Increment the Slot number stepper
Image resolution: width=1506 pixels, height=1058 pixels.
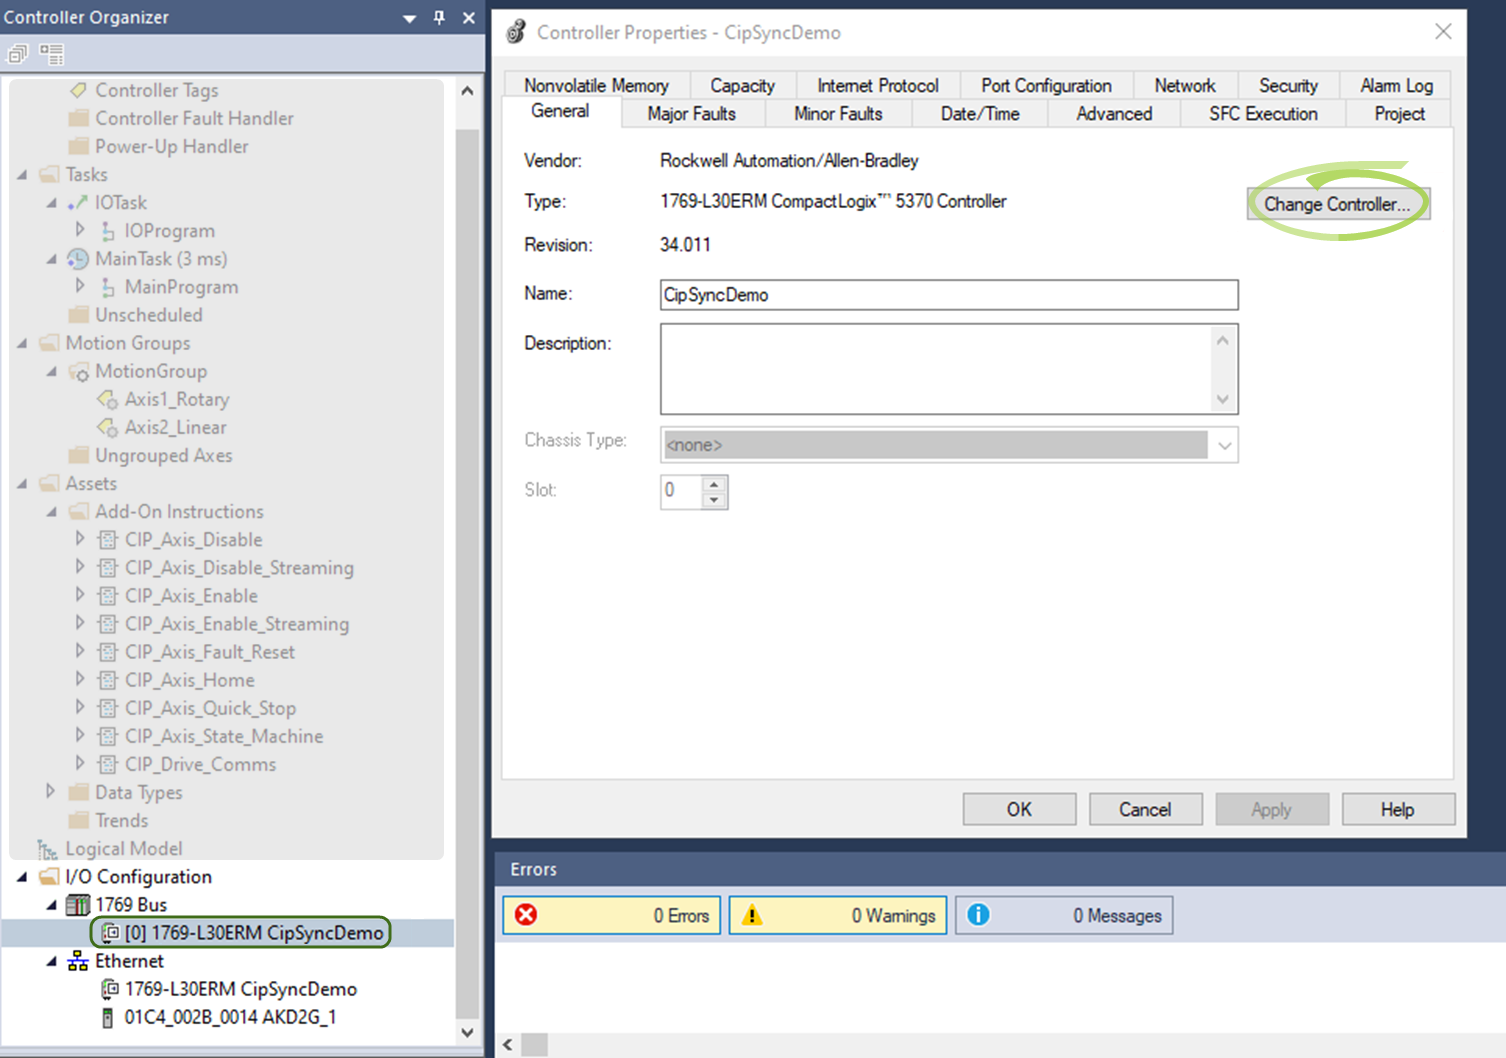714,484
